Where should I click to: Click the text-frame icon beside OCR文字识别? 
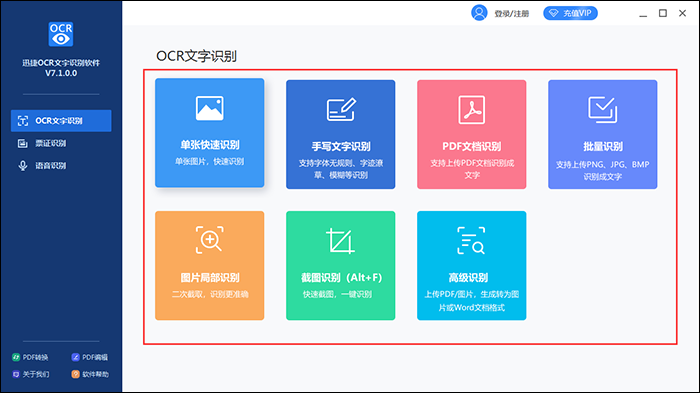(x=23, y=121)
